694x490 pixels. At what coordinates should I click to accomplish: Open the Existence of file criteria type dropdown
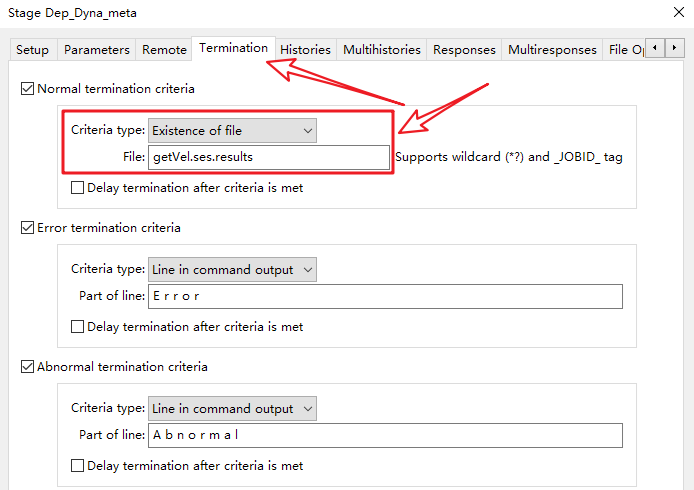[x=232, y=131]
